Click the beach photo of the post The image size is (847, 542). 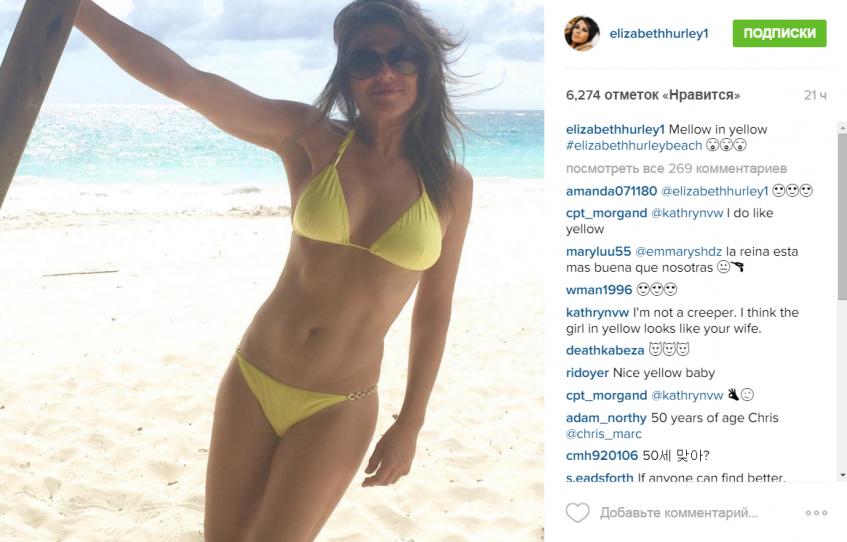[272, 271]
